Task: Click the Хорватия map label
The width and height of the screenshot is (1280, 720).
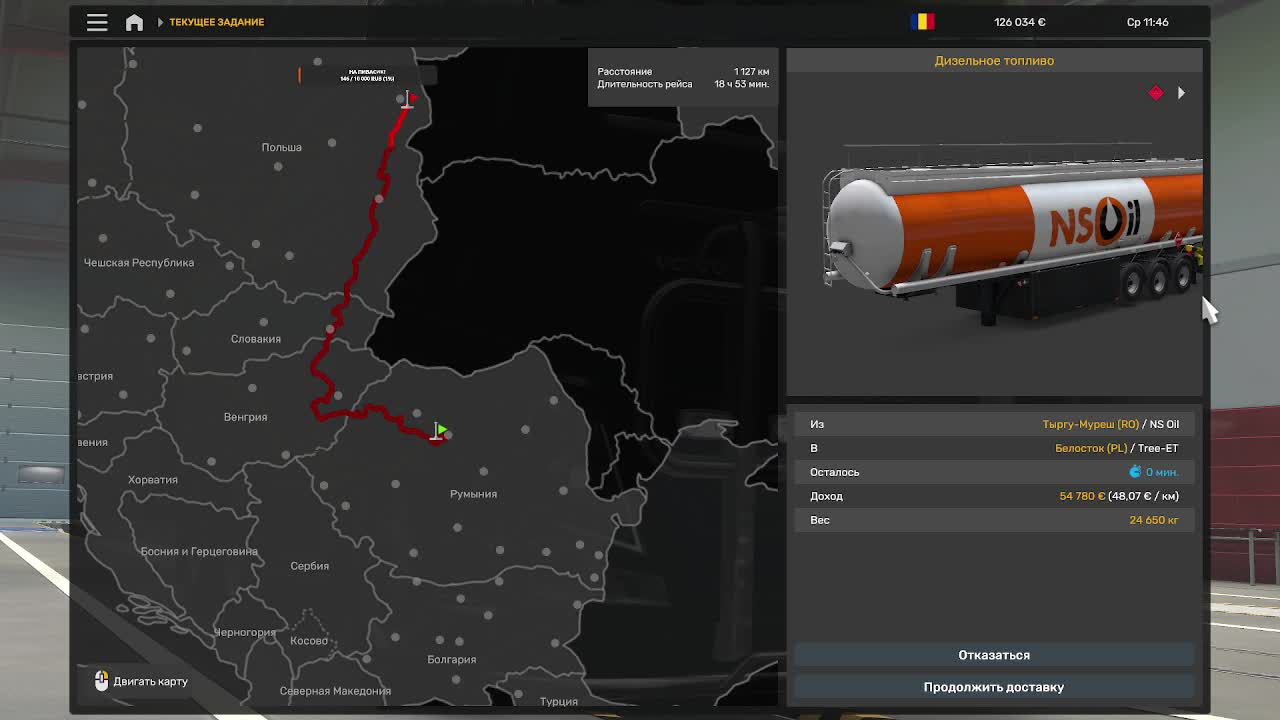Action: [x=152, y=480]
